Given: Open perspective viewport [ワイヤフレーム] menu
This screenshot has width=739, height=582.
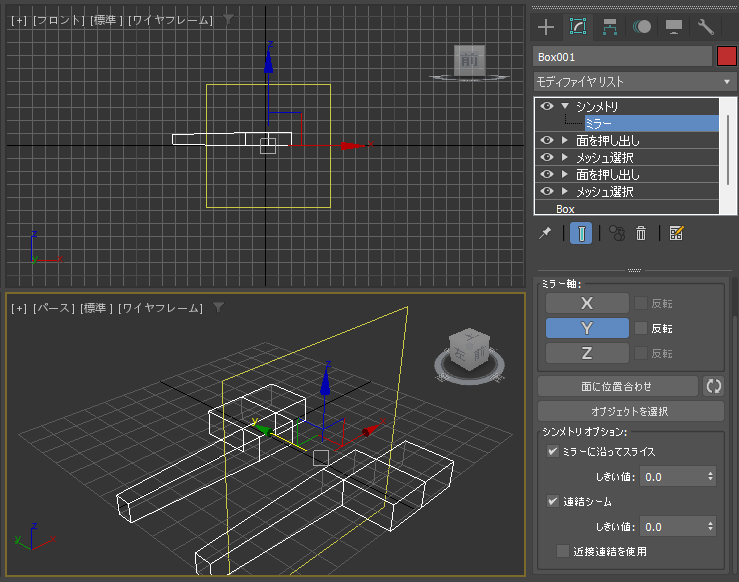Looking at the screenshot, I should pyautogui.click(x=160, y=308).
